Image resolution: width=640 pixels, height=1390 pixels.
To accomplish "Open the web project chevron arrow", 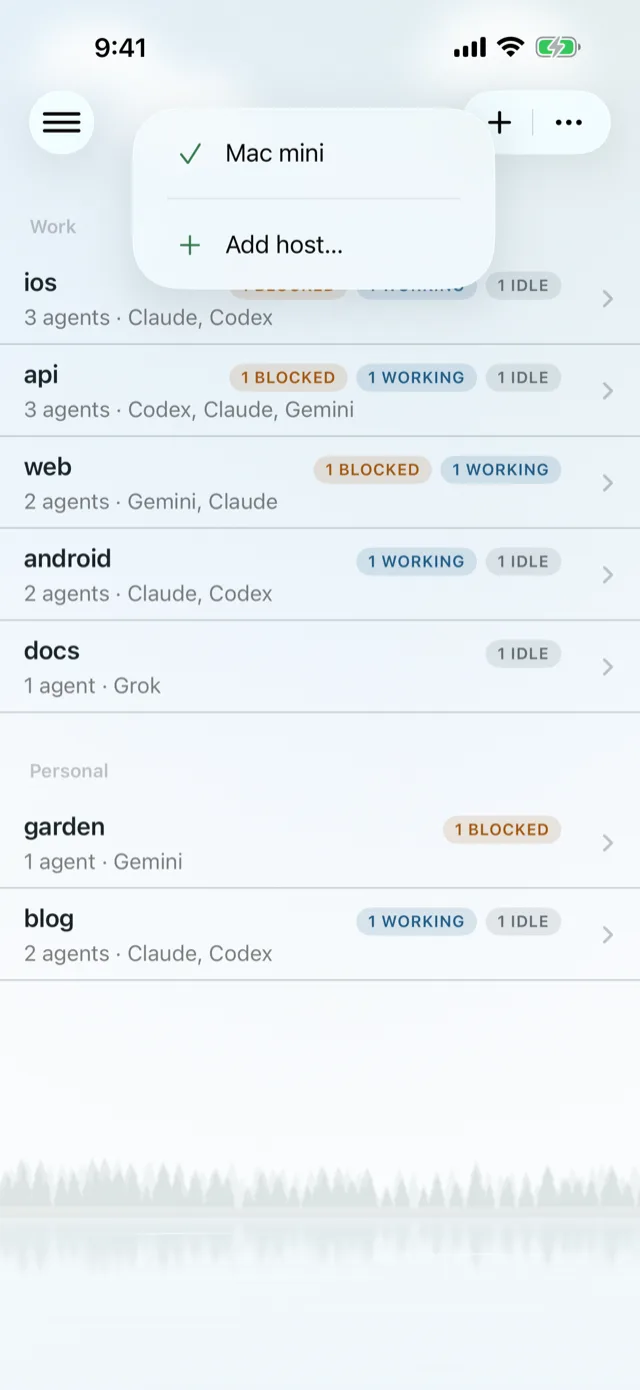I will [607, 483].
